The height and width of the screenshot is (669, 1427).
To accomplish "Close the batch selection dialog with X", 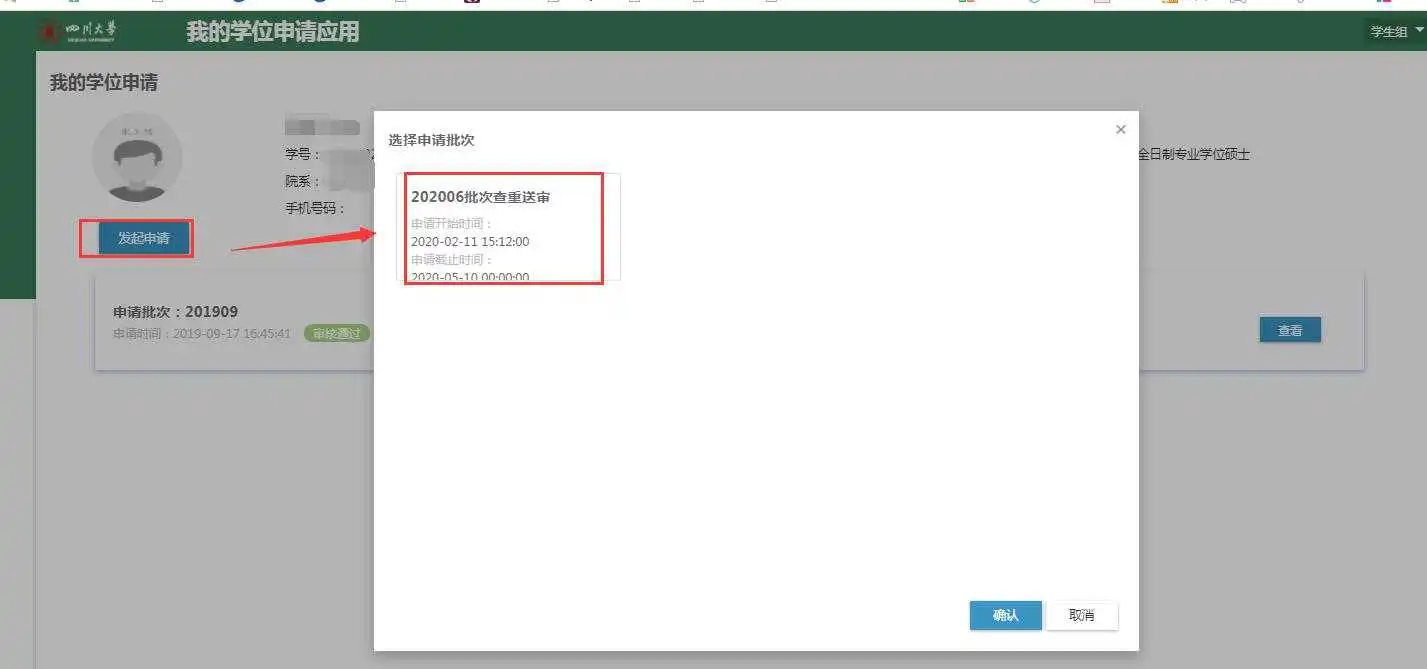I will click(1120, 130).
